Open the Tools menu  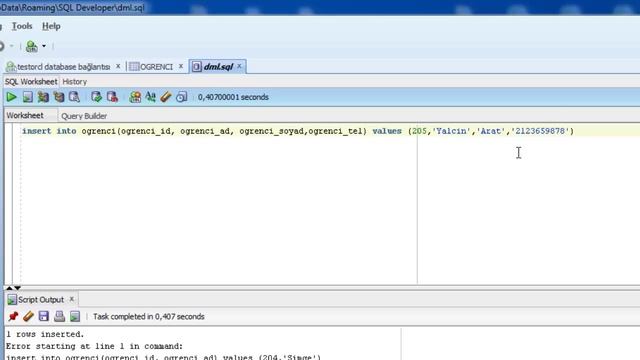(x=22, y=26)
